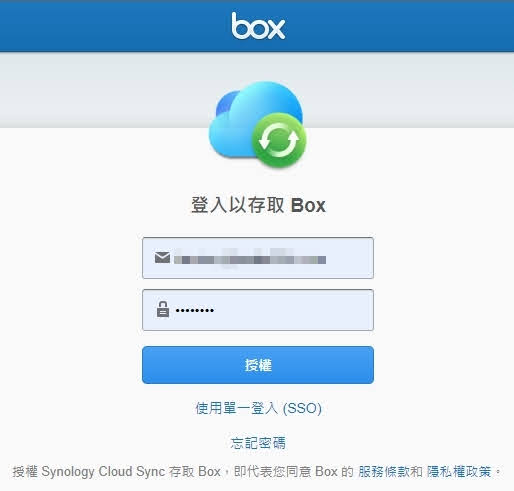This screenshot has height=491, width=514.
Task: Click the envelope icon in the email field
Action: pyautogui.click(x=162, y=258)
